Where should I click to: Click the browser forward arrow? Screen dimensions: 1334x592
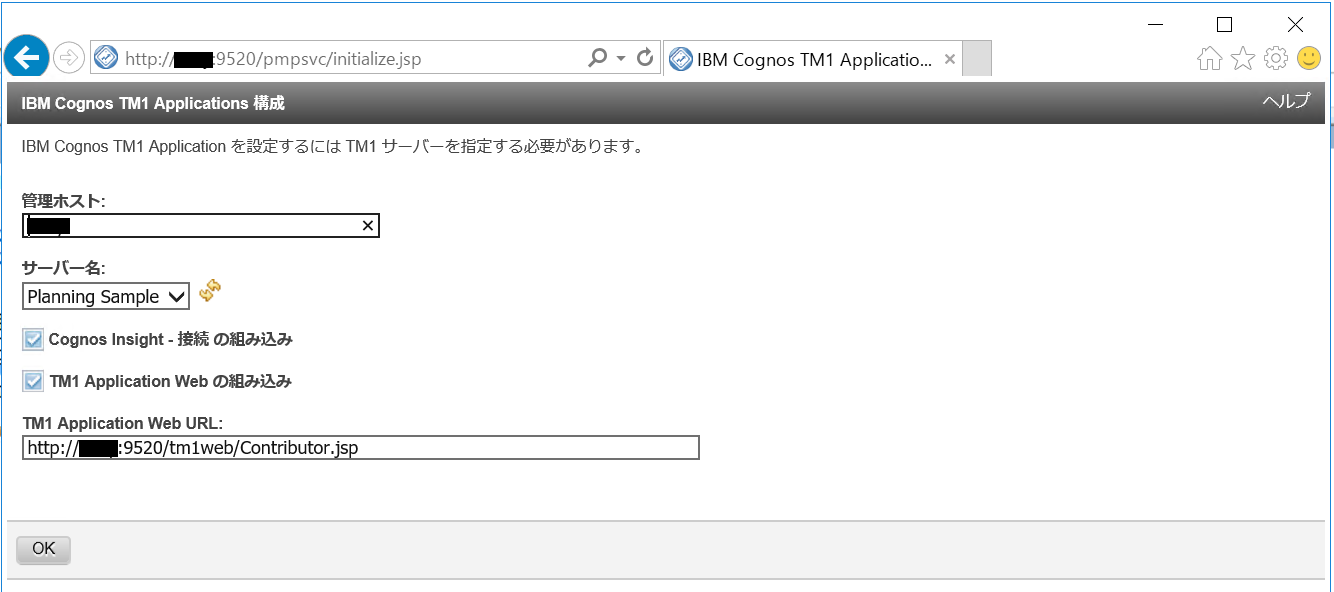pos(68,58)
